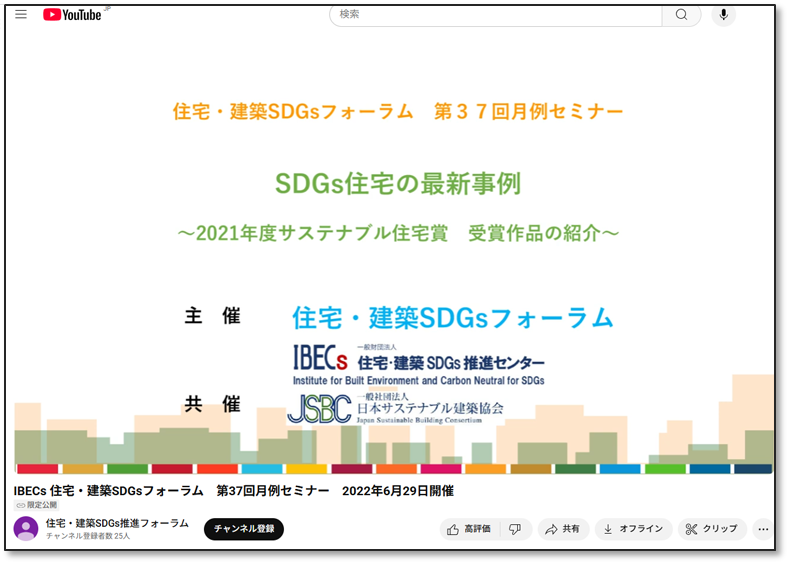
Task: Click the YouTube logo to go home
Action: point(72,15)
